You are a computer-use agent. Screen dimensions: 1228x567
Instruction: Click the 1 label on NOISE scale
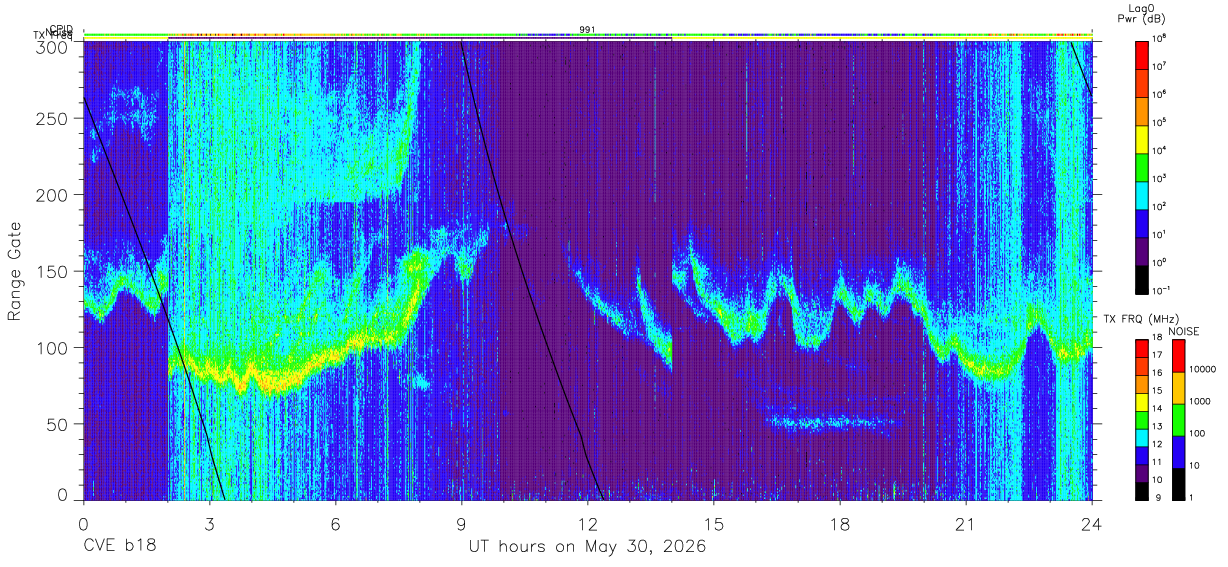pos(1192,497)
